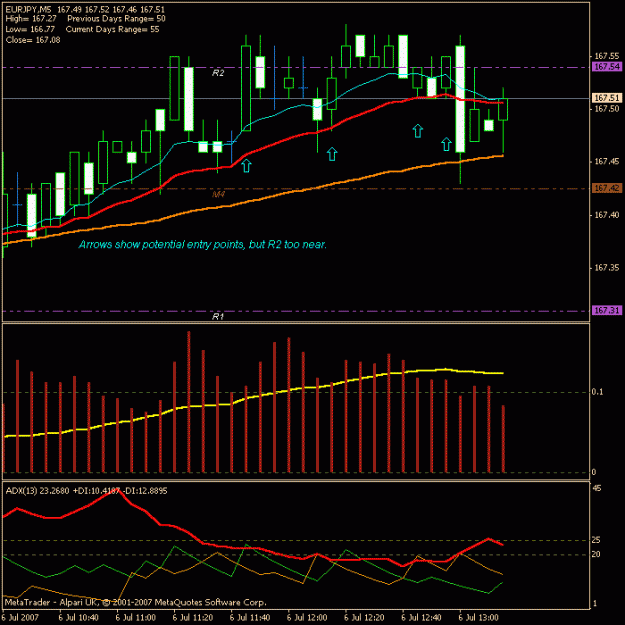Click the purple 167.31 price tag

coord(607,310)
